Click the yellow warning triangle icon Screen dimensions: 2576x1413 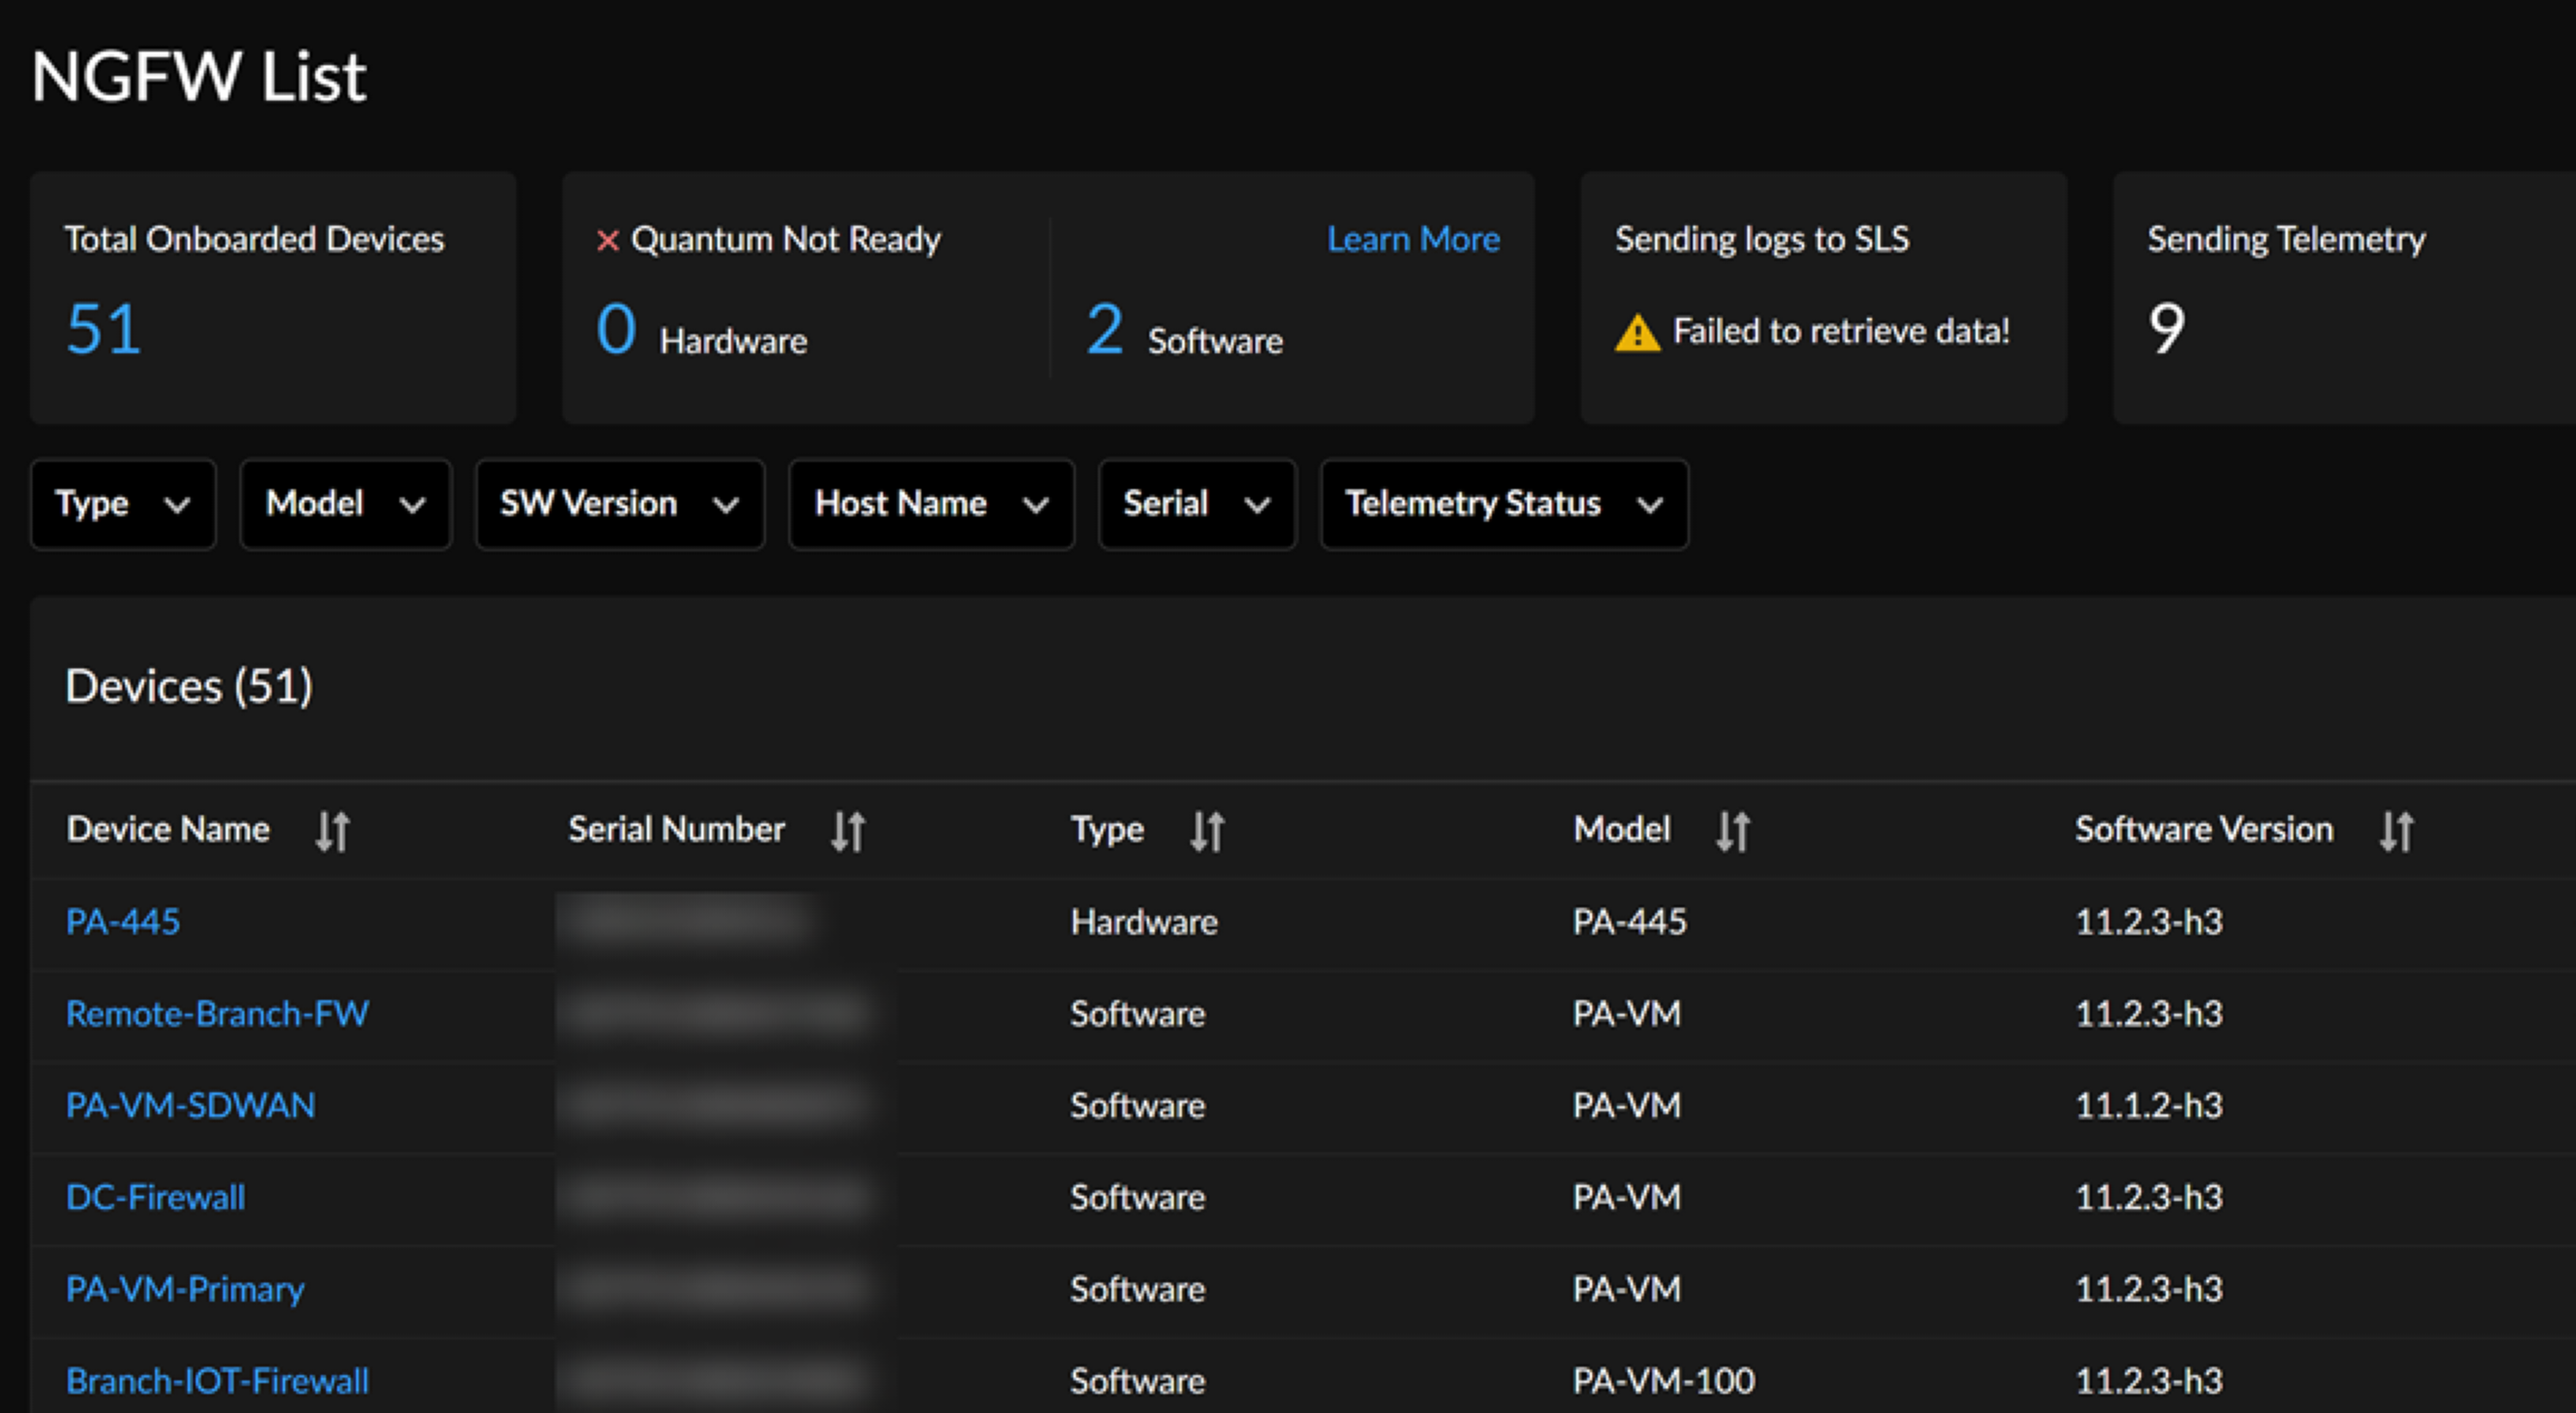point(1637,333)
